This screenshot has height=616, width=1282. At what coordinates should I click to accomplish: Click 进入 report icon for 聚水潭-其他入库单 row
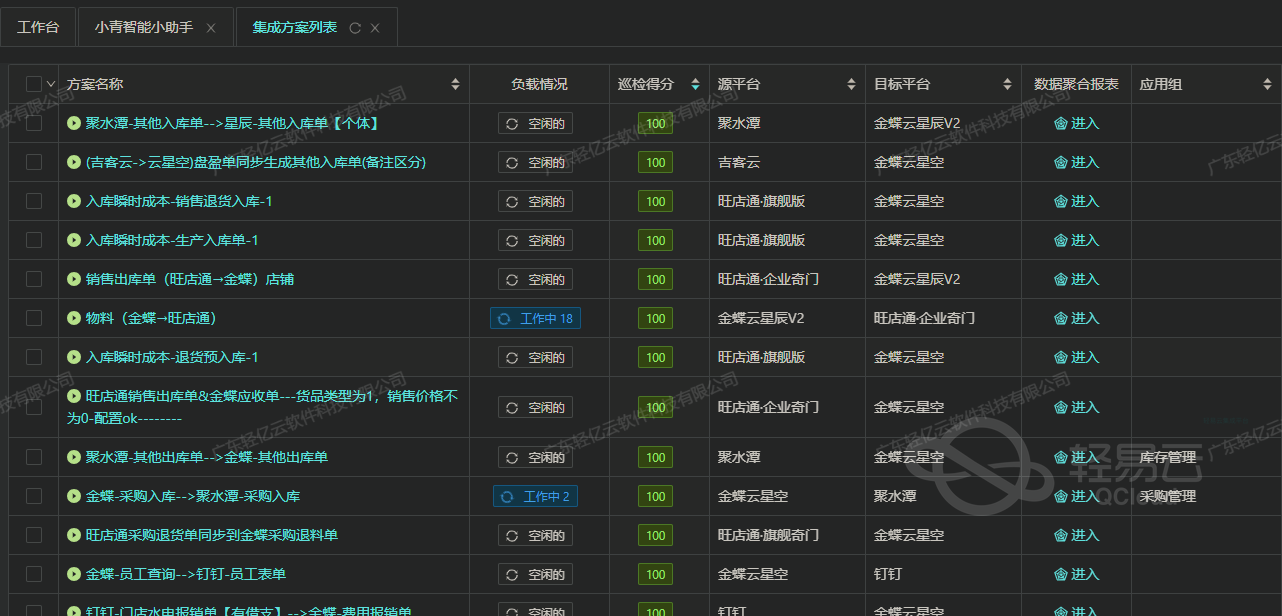click(x=1061, y=123)
